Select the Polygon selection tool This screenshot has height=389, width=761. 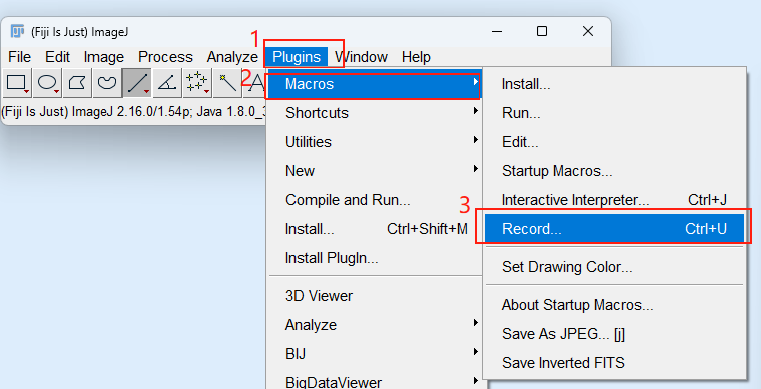(x=77, y=83)
